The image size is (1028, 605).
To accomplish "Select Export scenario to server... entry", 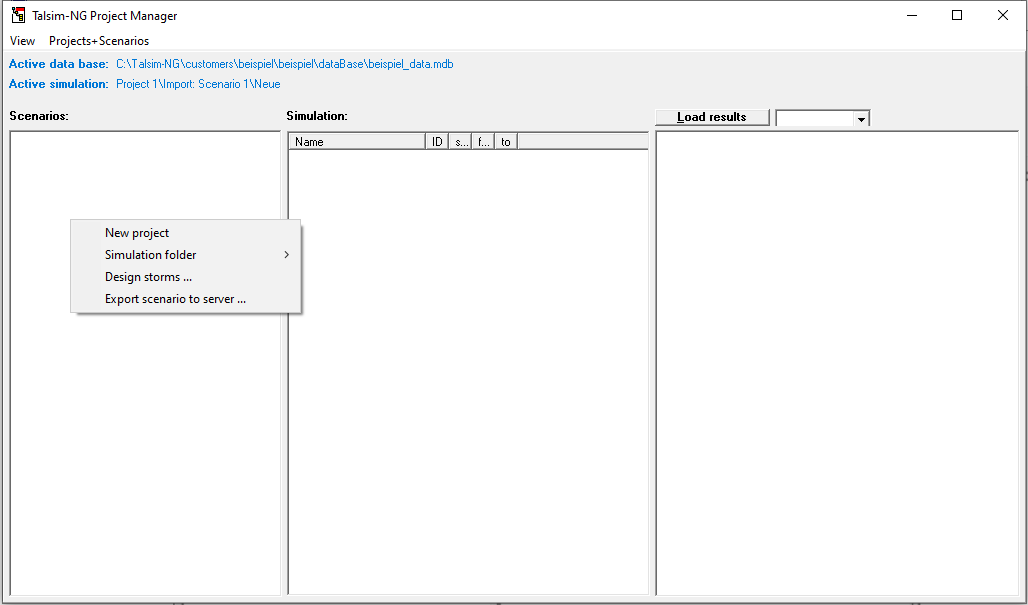I will pyautogui.click(x=175, y=299).
